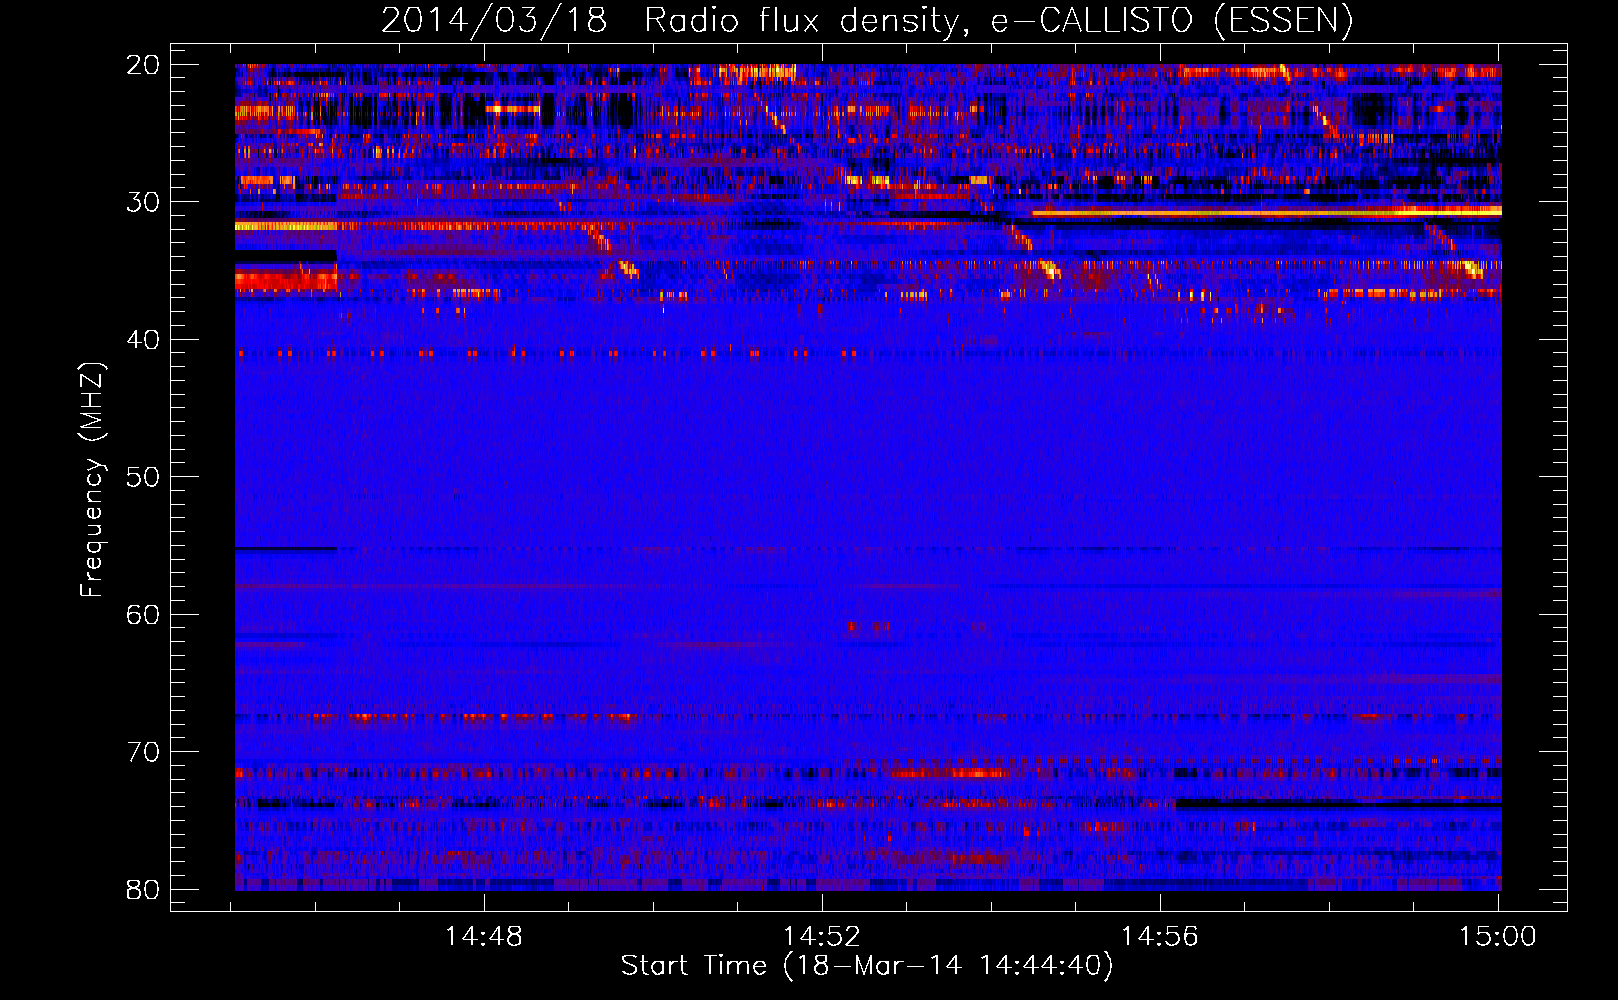
Task: Click the 'Frequency (MHZ)' axis title
Action: (x=92, y=479)
